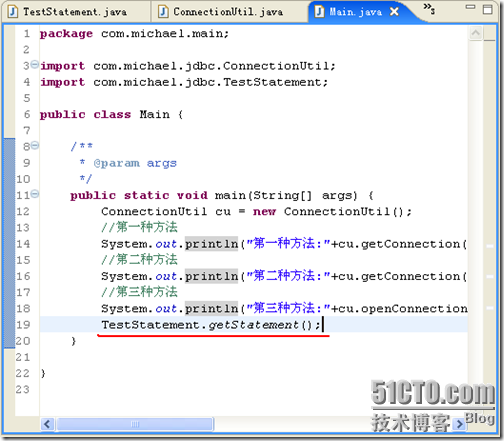Click the comment '//第二种方法' on line 15
The height and width of the screenshot is (441, 504).
pyautogui.click(x=139, y=260)
